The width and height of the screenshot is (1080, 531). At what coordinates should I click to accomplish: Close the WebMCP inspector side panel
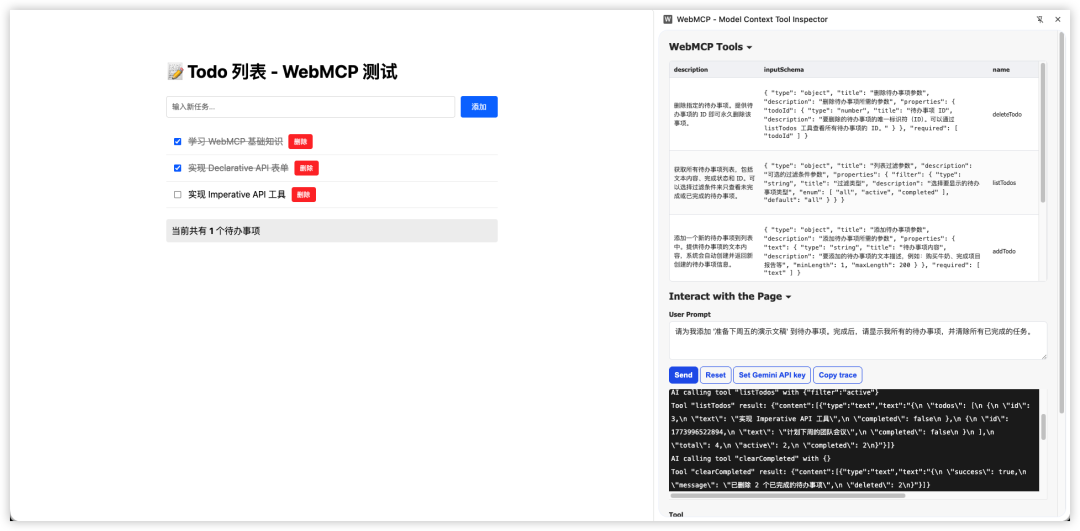[x=1058, y=19]
